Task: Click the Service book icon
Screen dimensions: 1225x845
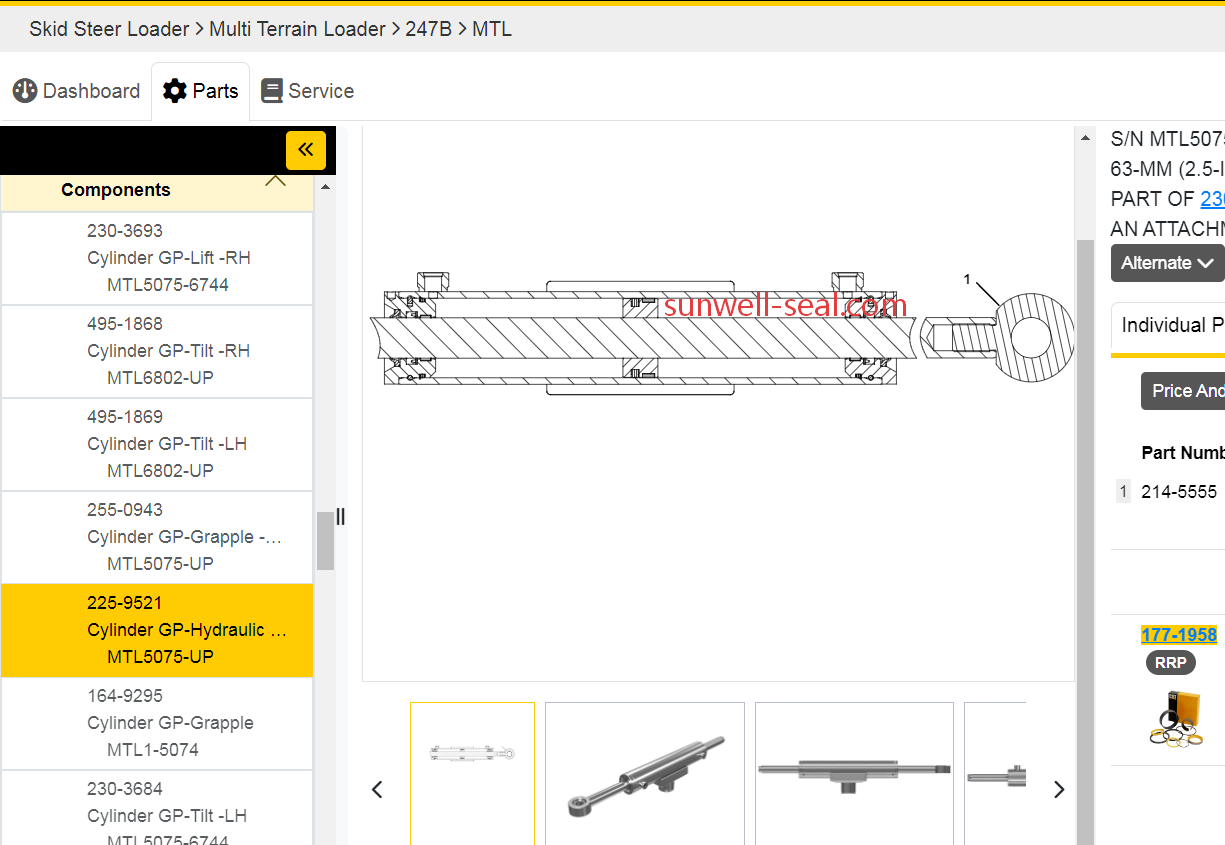Action: (x=271, y=91)
